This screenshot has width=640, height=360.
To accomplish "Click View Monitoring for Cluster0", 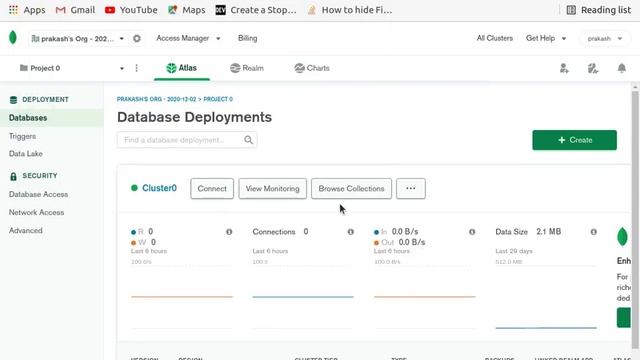I will tap(272, 189).
